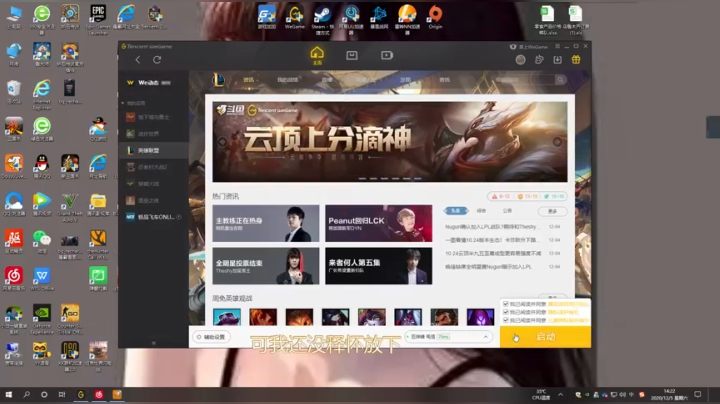Open the WeGame hamburger menu in title bar
Viewport: 720px width, 404px height.
[x=557, y=46]
